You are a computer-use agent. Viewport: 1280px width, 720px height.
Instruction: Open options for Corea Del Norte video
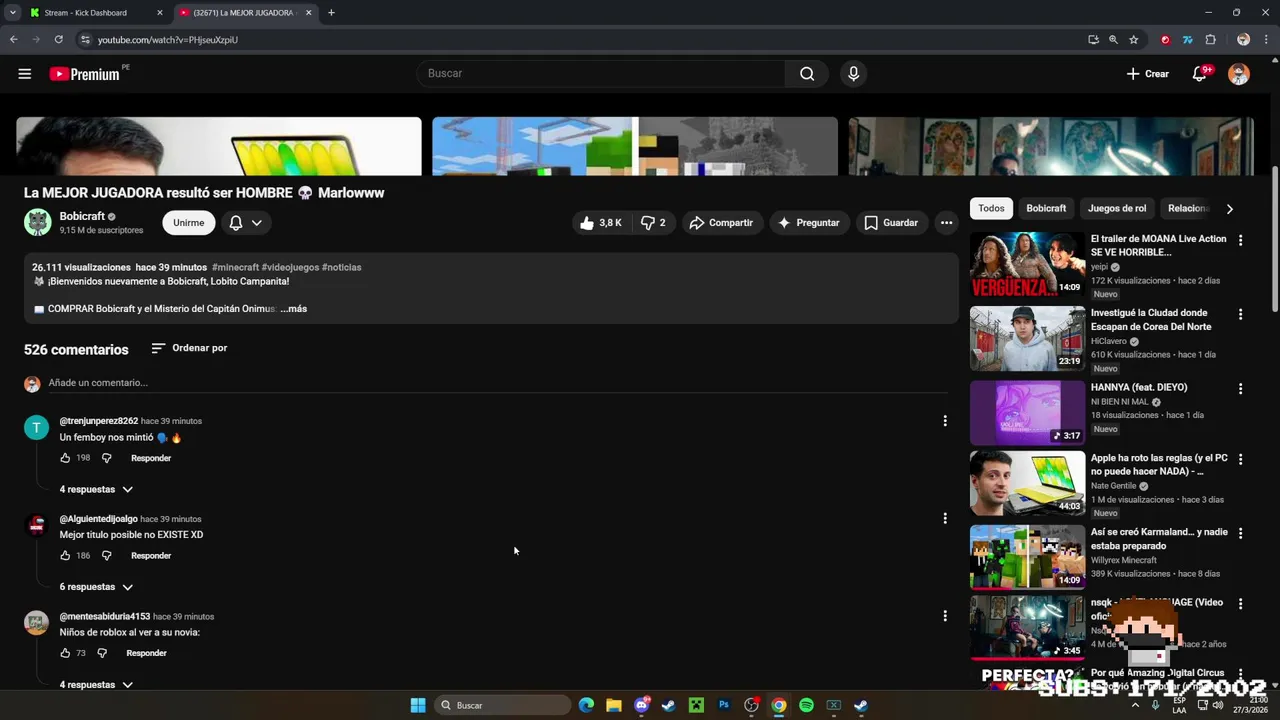(1240, 314)
